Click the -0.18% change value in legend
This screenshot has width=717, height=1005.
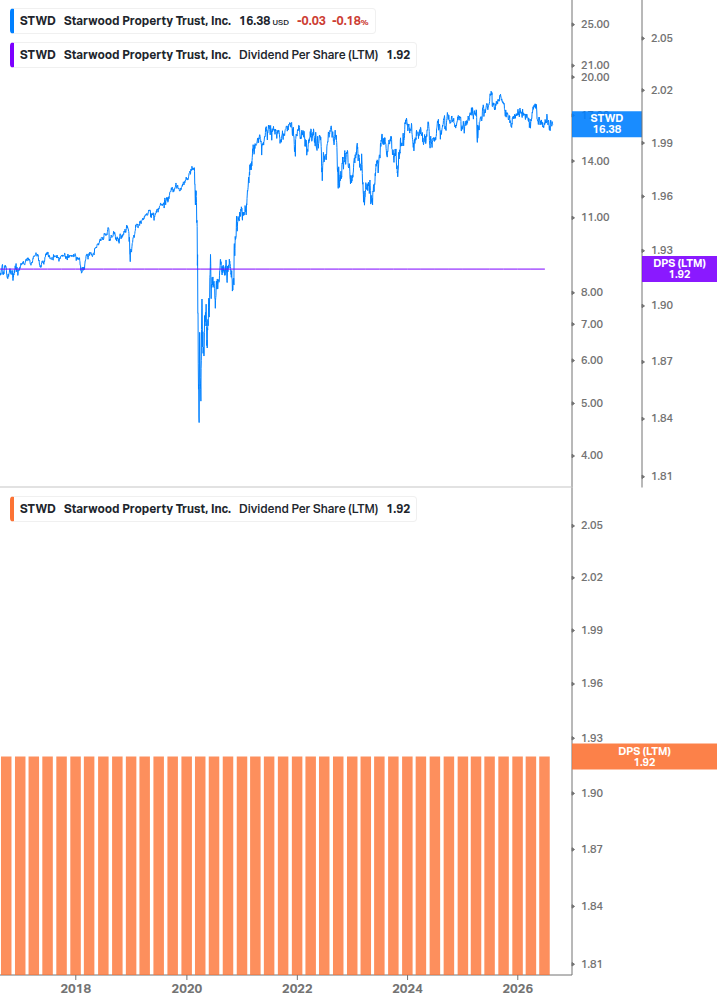tap(350, 21)
